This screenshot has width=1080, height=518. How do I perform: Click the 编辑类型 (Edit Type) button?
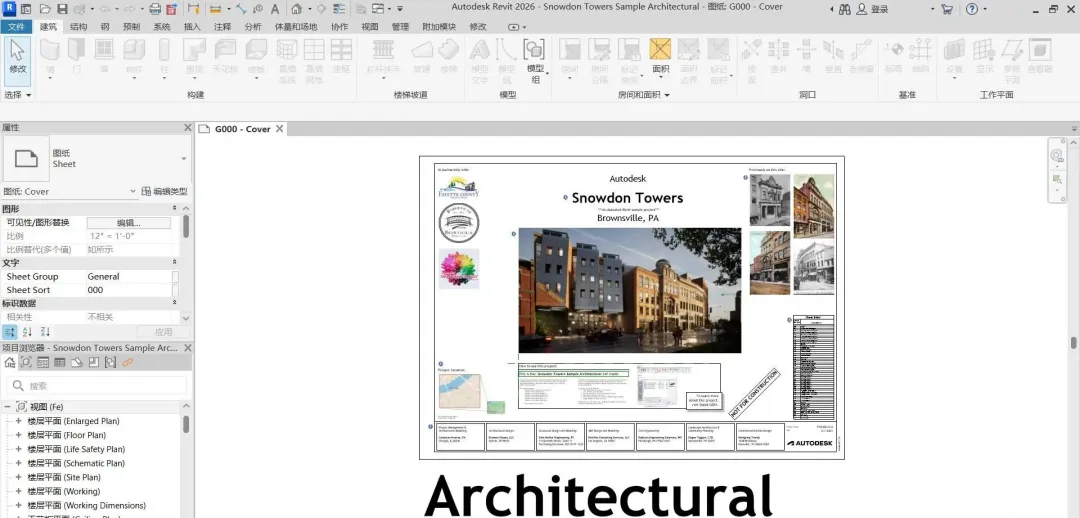click(163, 191)
